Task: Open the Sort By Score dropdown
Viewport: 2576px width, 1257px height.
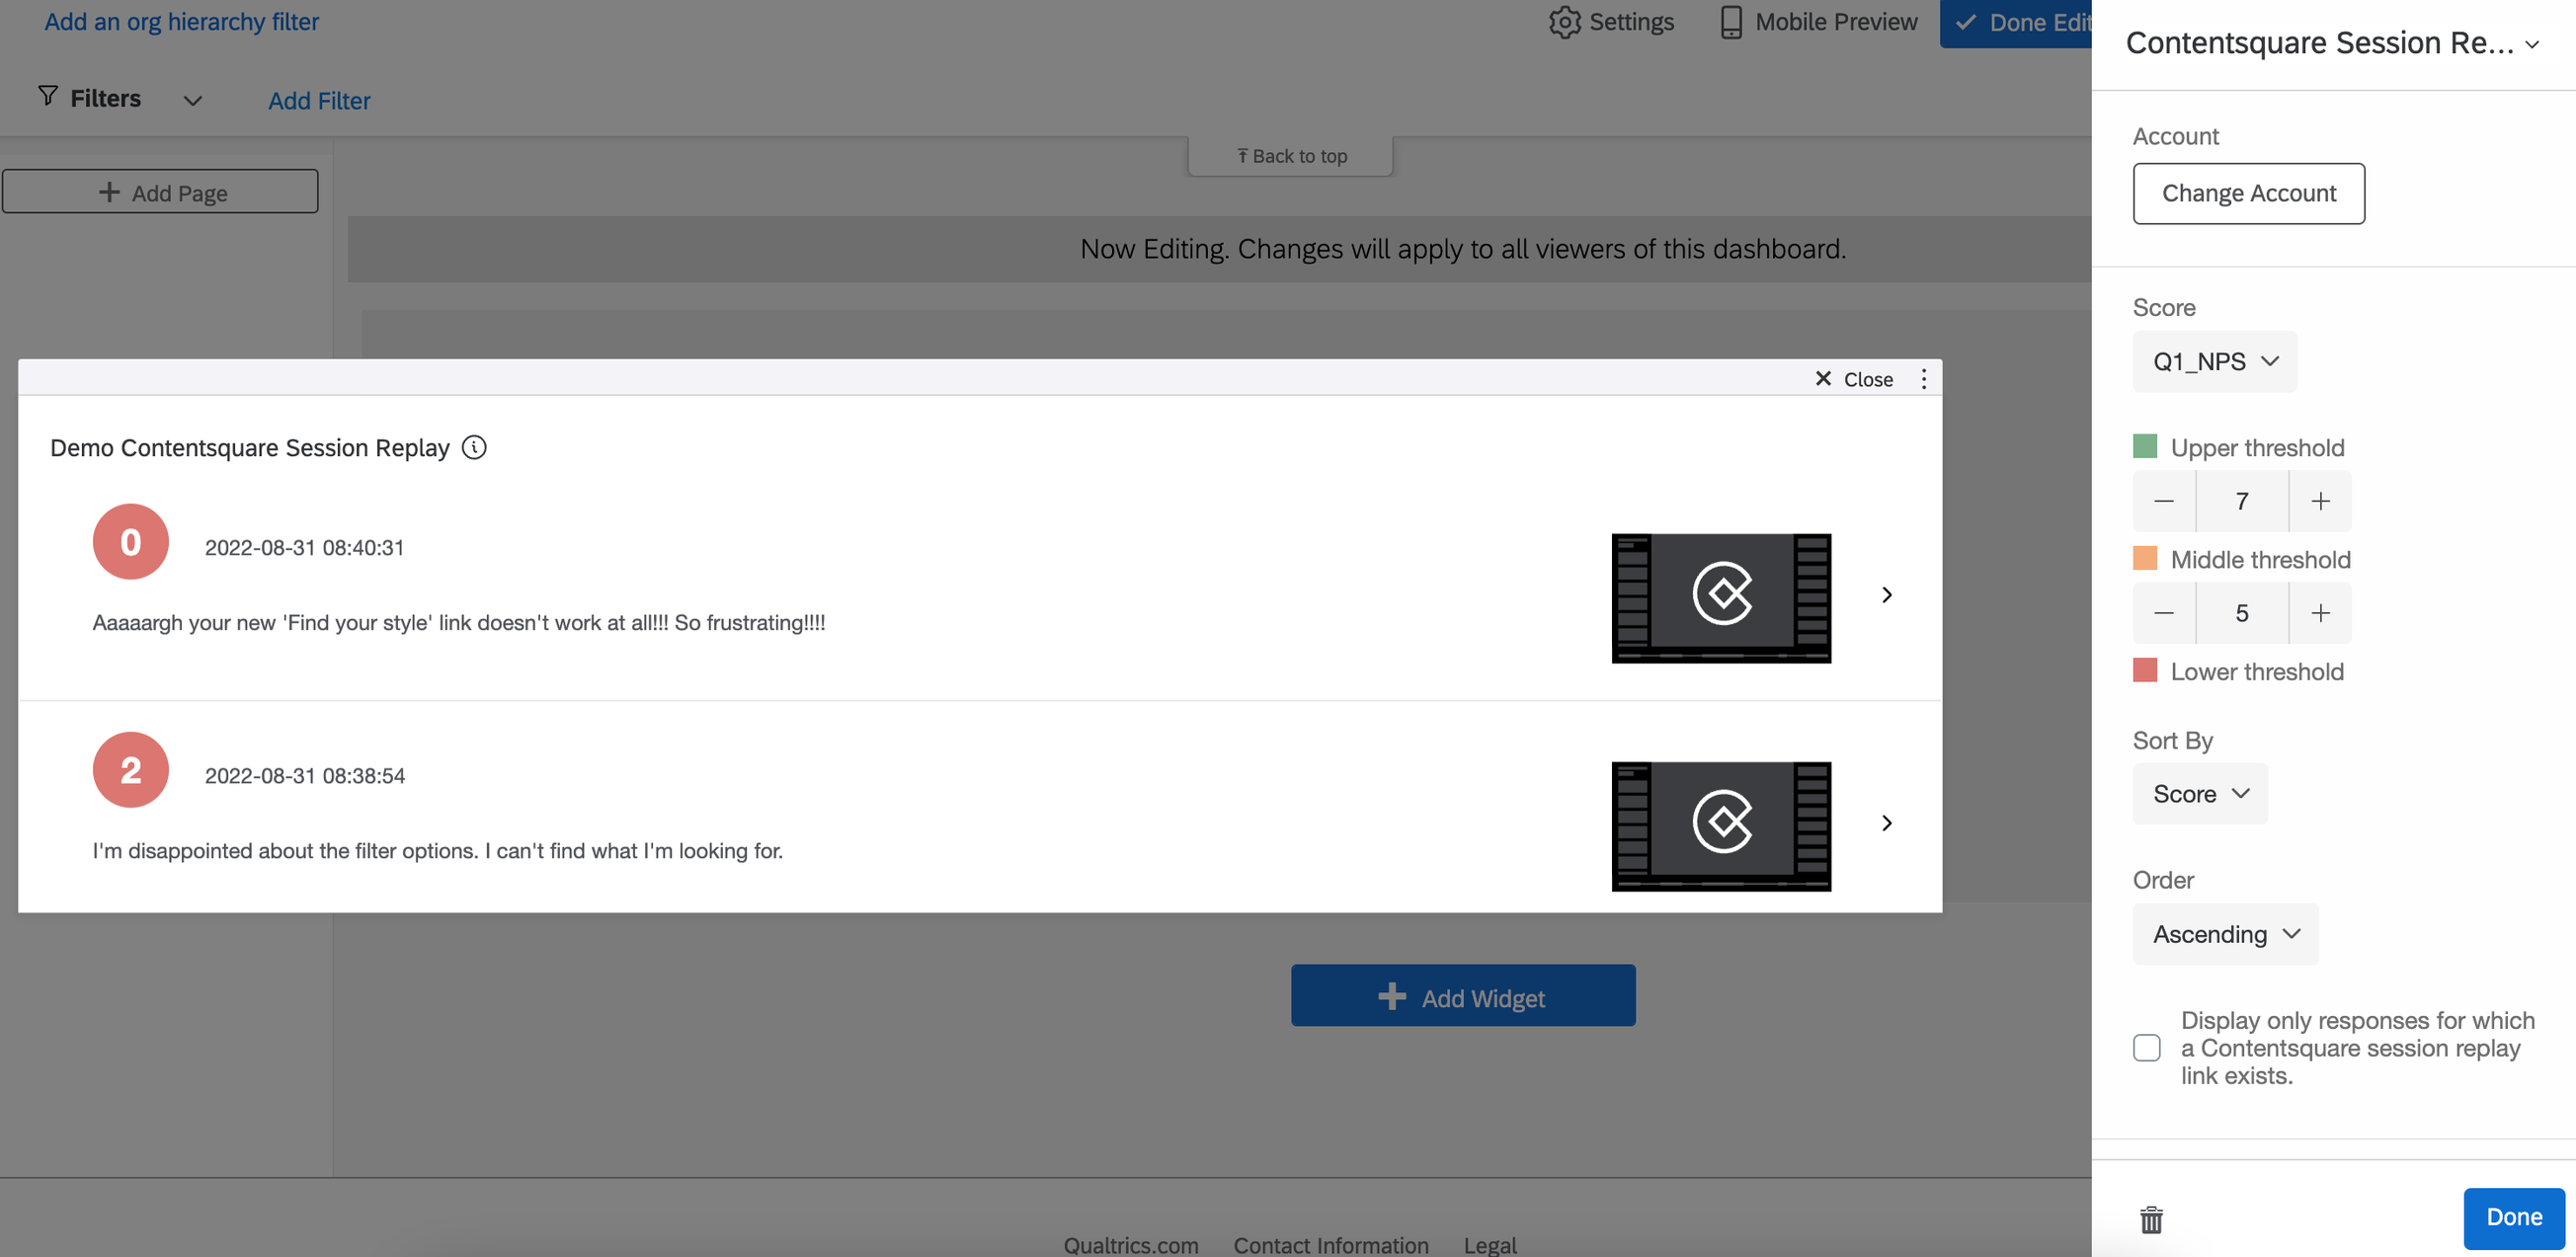Action: tap(2200, 794)
